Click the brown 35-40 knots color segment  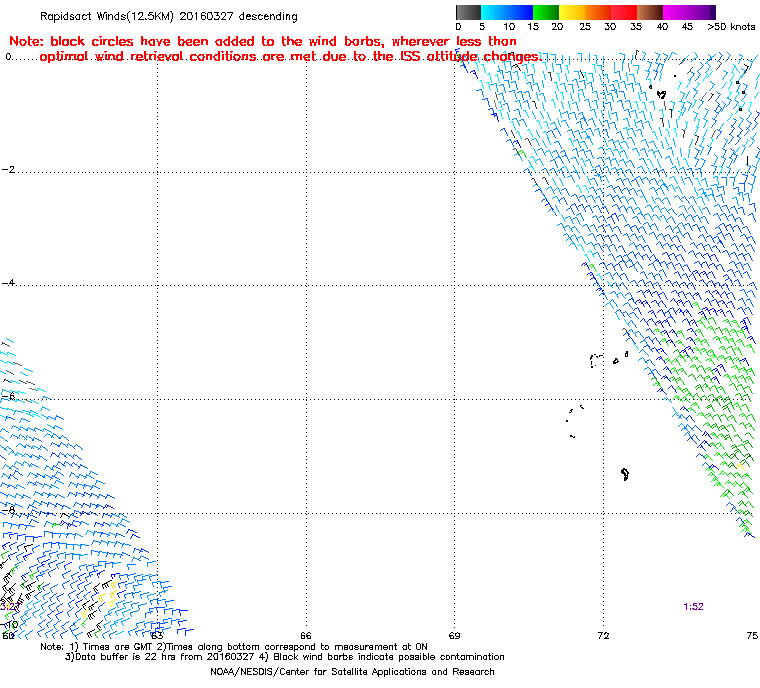650,13
